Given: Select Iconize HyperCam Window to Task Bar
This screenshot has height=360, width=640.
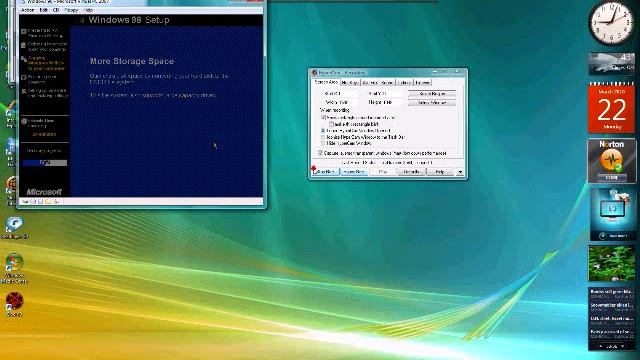Looking at the screenshot, I should pos(323,137).
